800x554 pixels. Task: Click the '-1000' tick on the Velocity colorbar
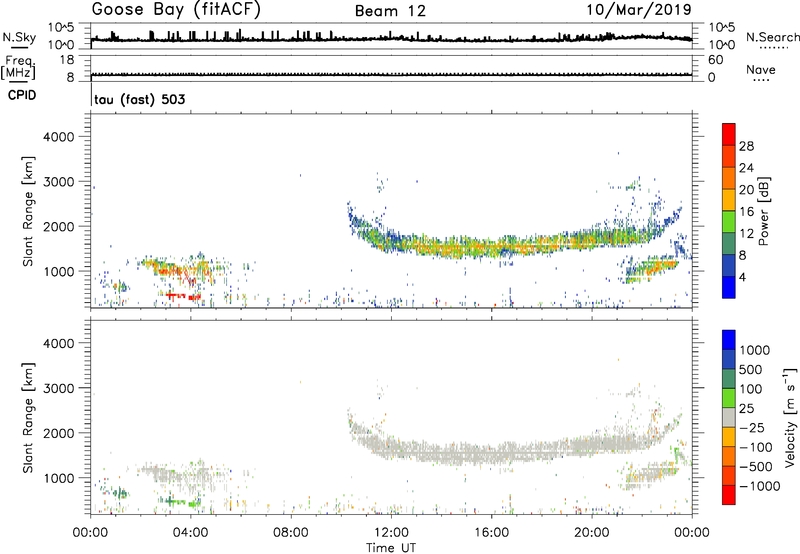click(x=759, y=486)
